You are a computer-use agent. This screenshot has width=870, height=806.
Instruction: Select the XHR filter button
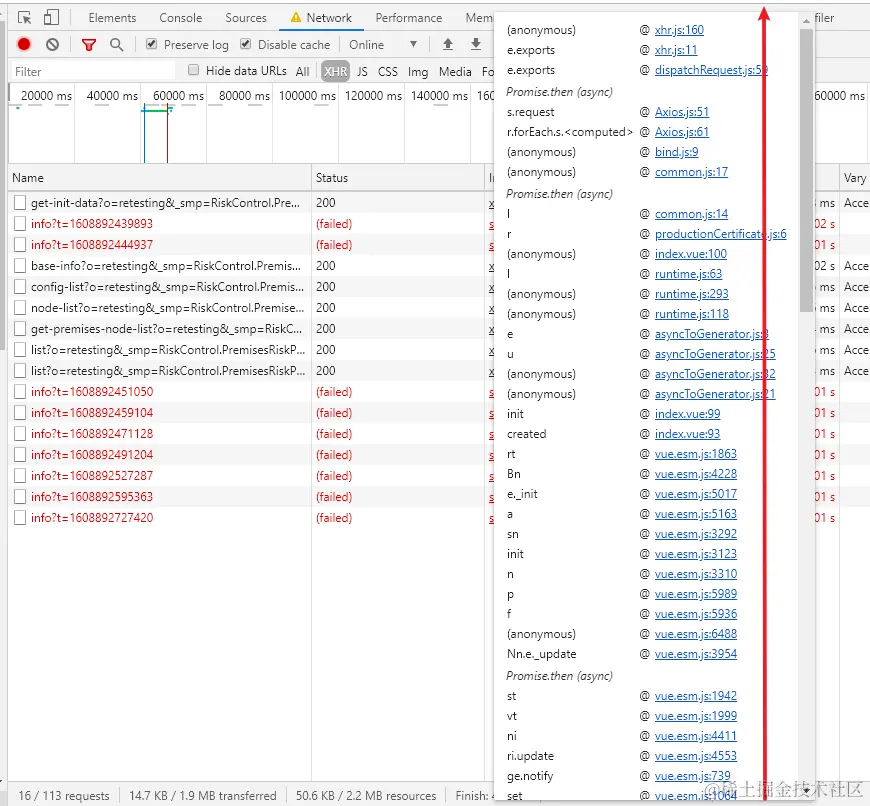click(336, 72)
